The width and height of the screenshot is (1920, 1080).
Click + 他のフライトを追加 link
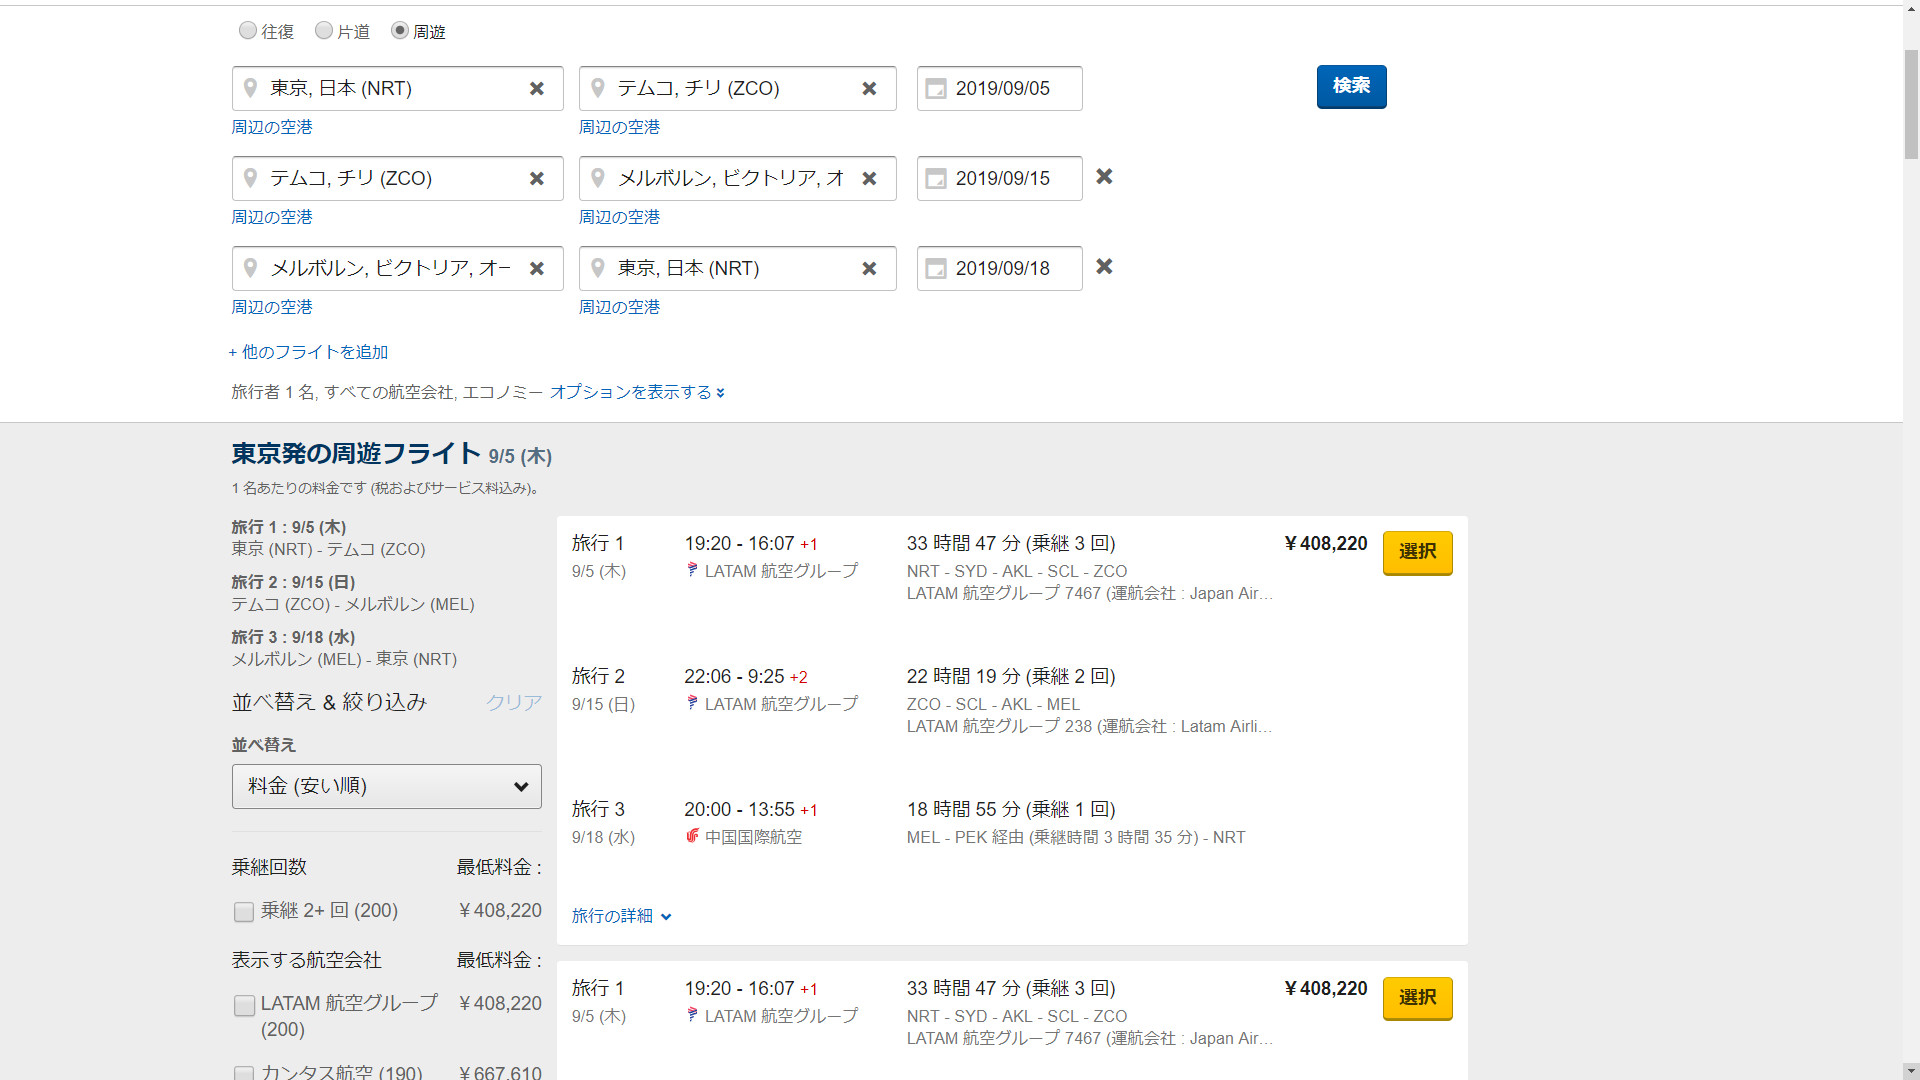click(x=309, y=352)
